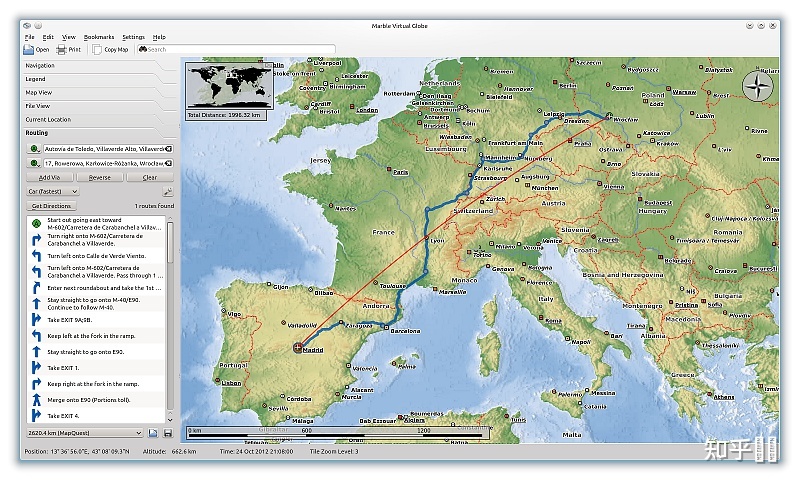
Task: Click the 17, Rowerowa destination address field
Action: pos(104,163)
